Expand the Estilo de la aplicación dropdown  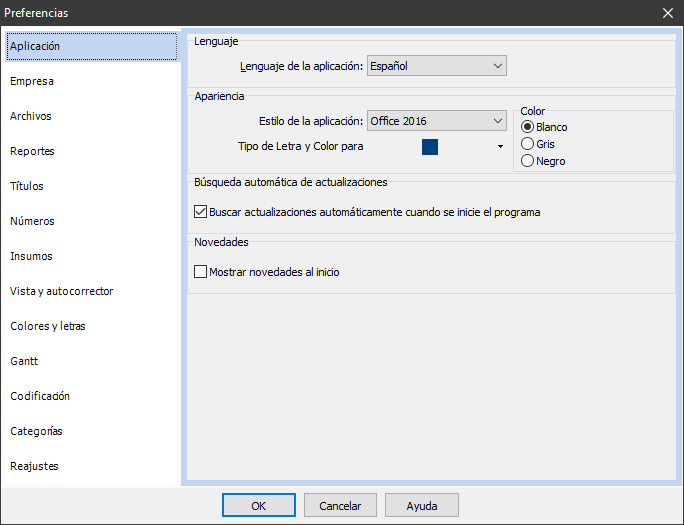(x=437, y=121)
